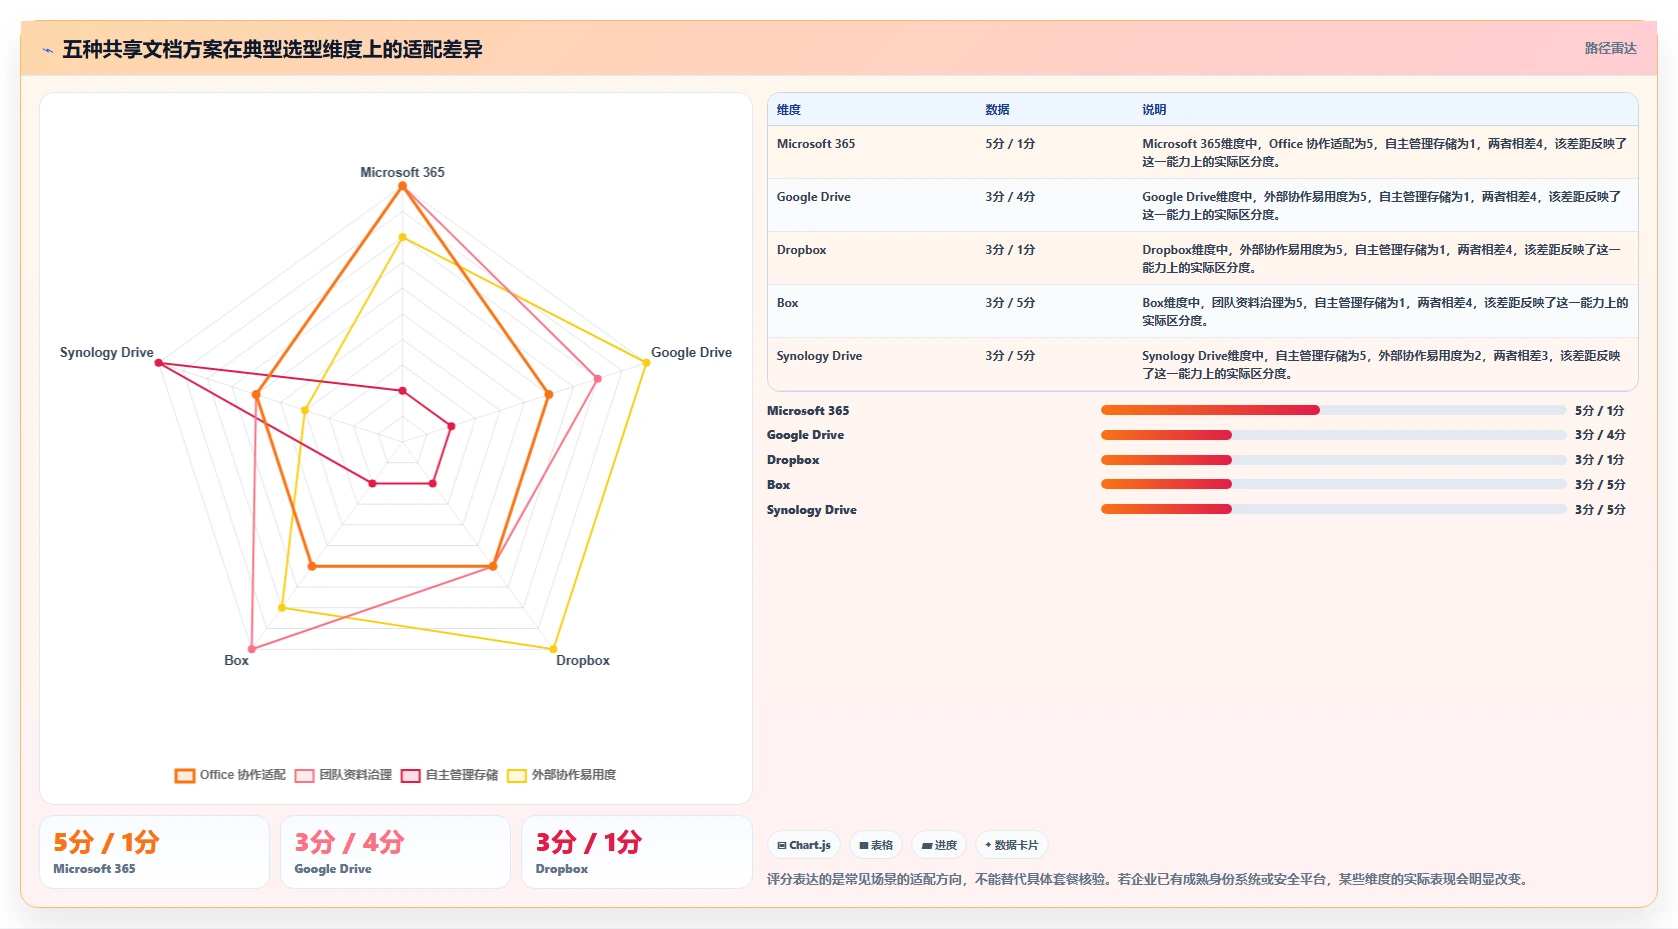Click the red data point at Synology Drive vertex
Viewport: 1678px width, 929px height.
158,362
